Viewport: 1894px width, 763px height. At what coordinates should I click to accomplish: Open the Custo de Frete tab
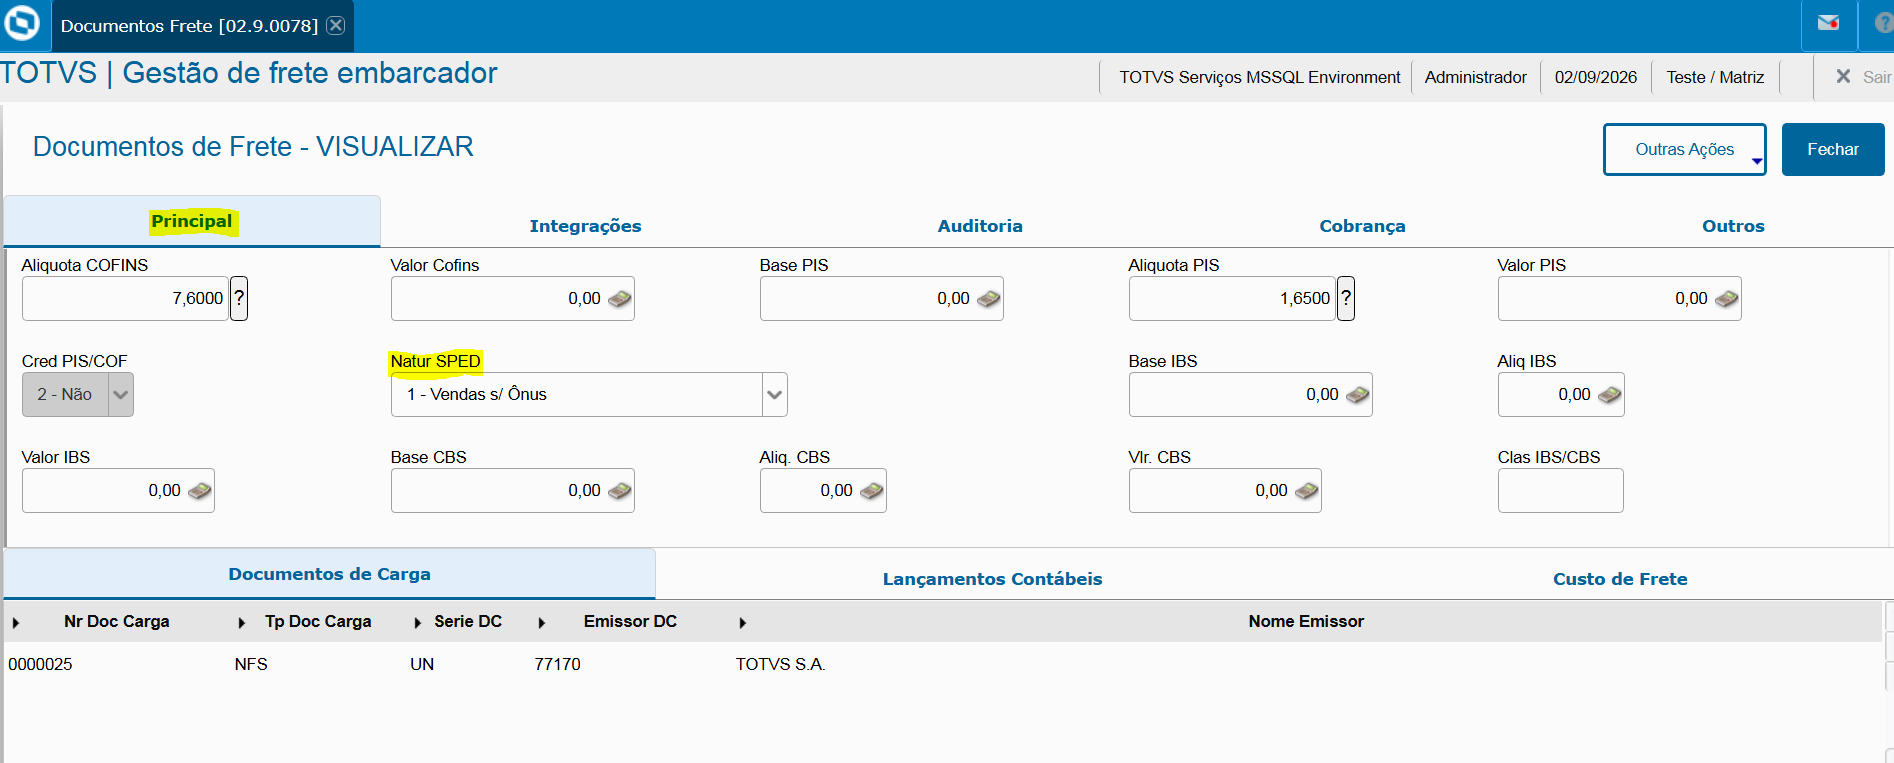[x=1620, y=579]
